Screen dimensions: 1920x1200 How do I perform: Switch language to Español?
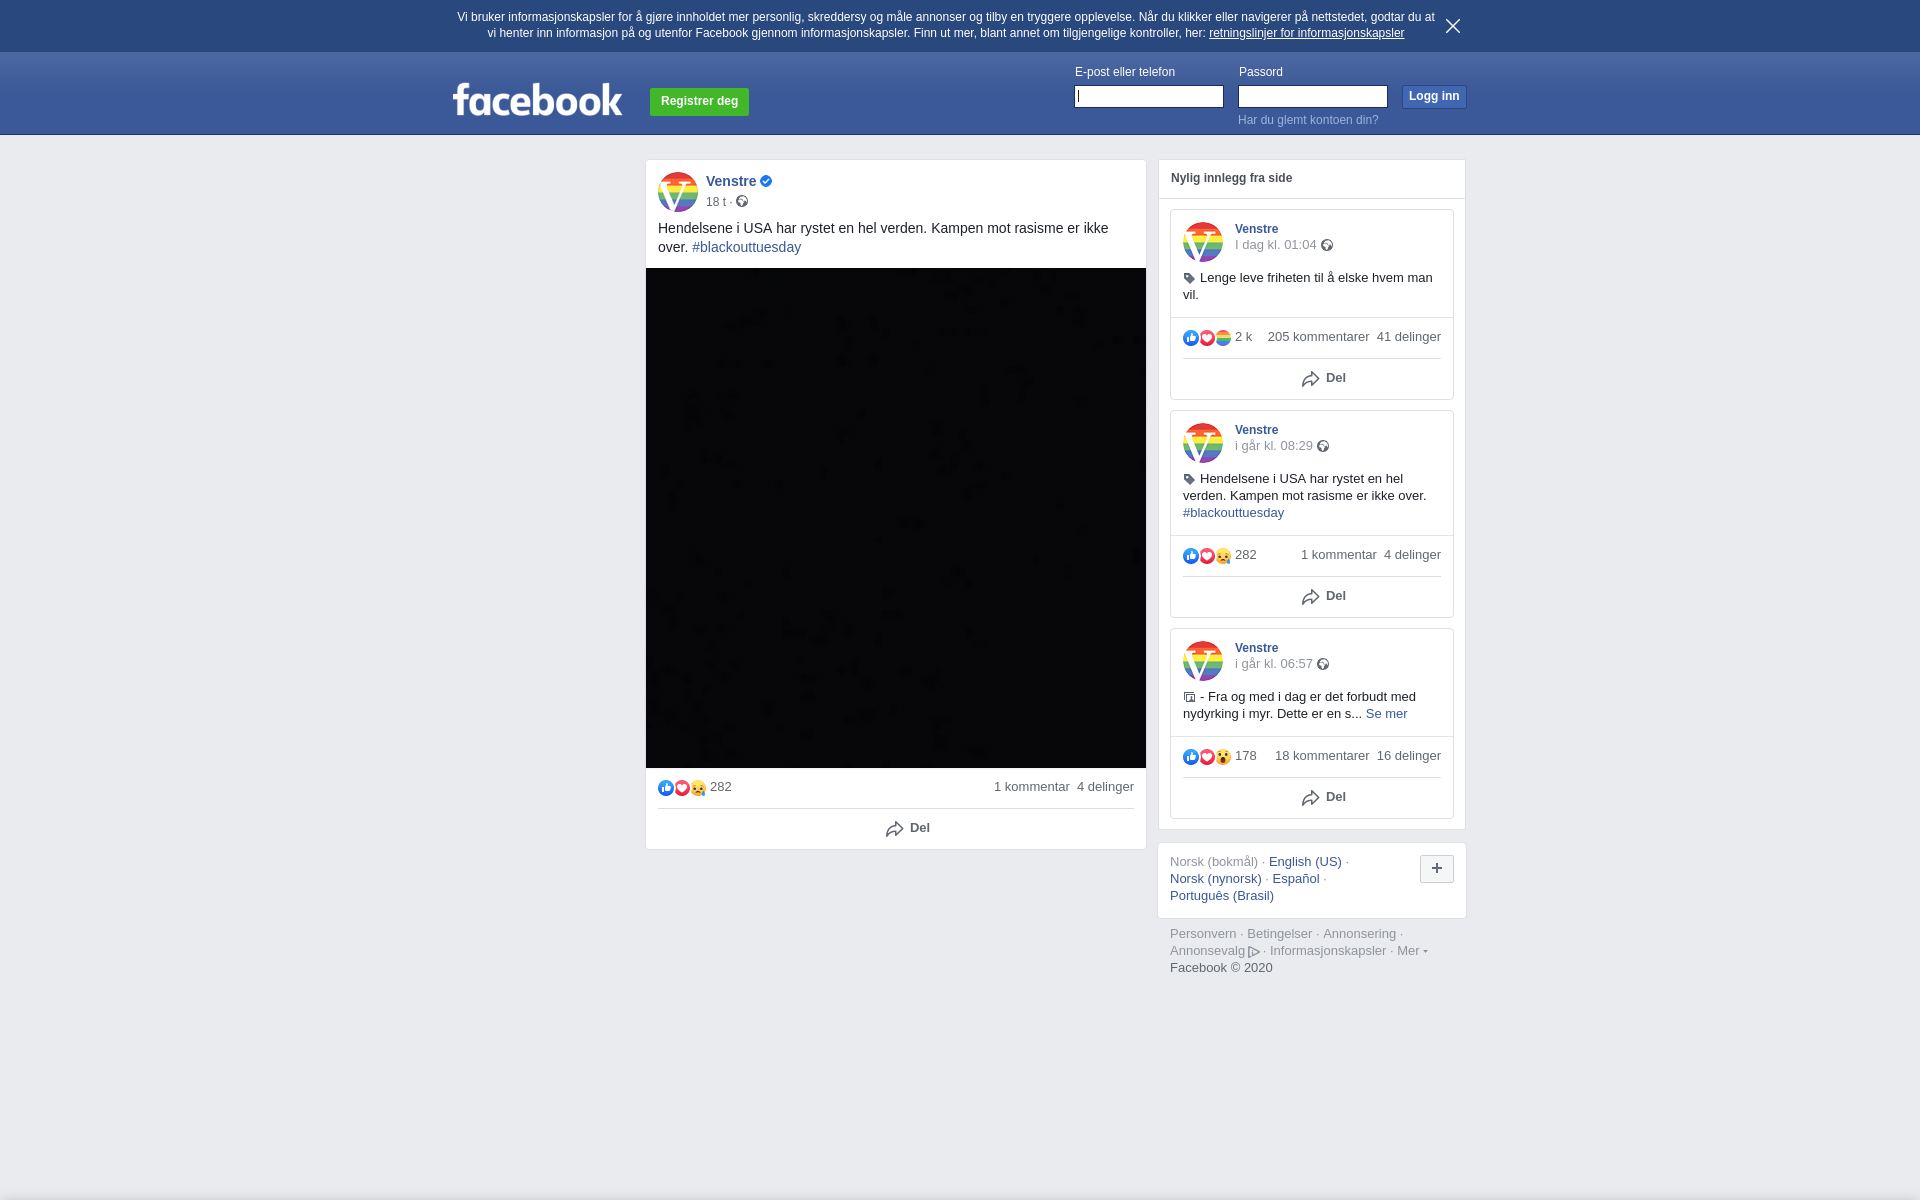click(1296, 879)
